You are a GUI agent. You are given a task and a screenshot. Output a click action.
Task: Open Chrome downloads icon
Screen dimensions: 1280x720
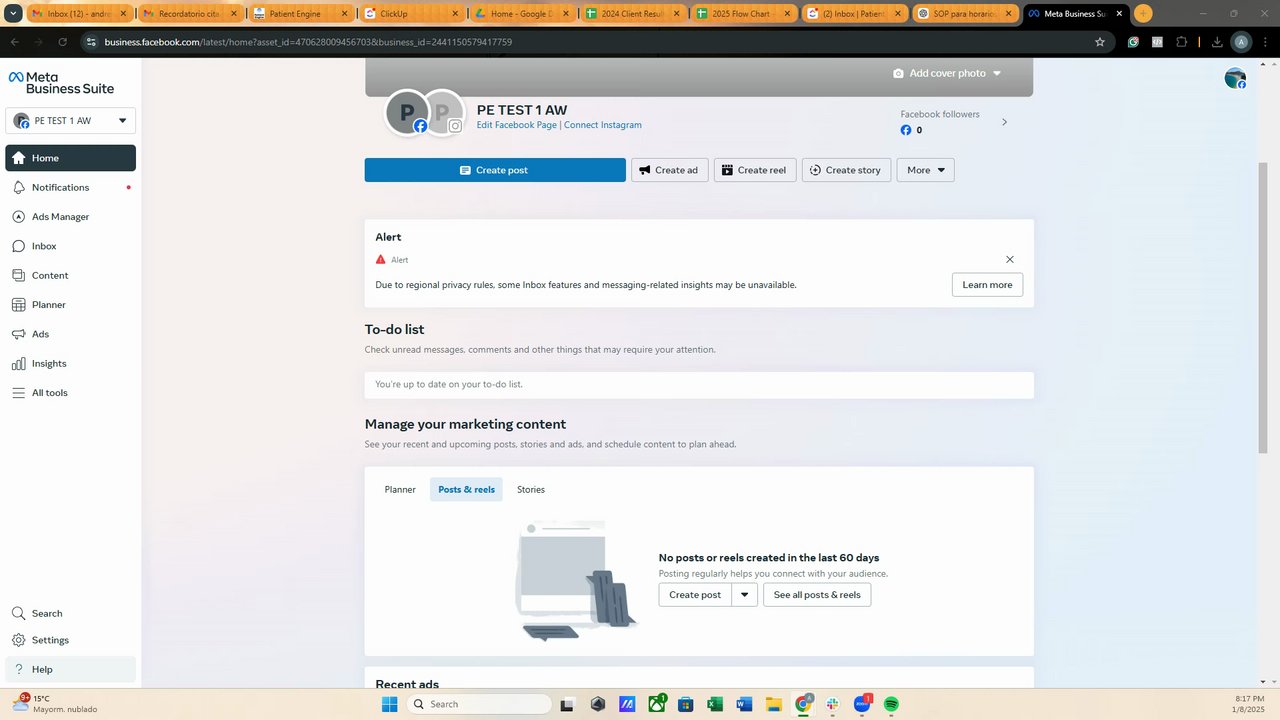[x=1217, y=42]
